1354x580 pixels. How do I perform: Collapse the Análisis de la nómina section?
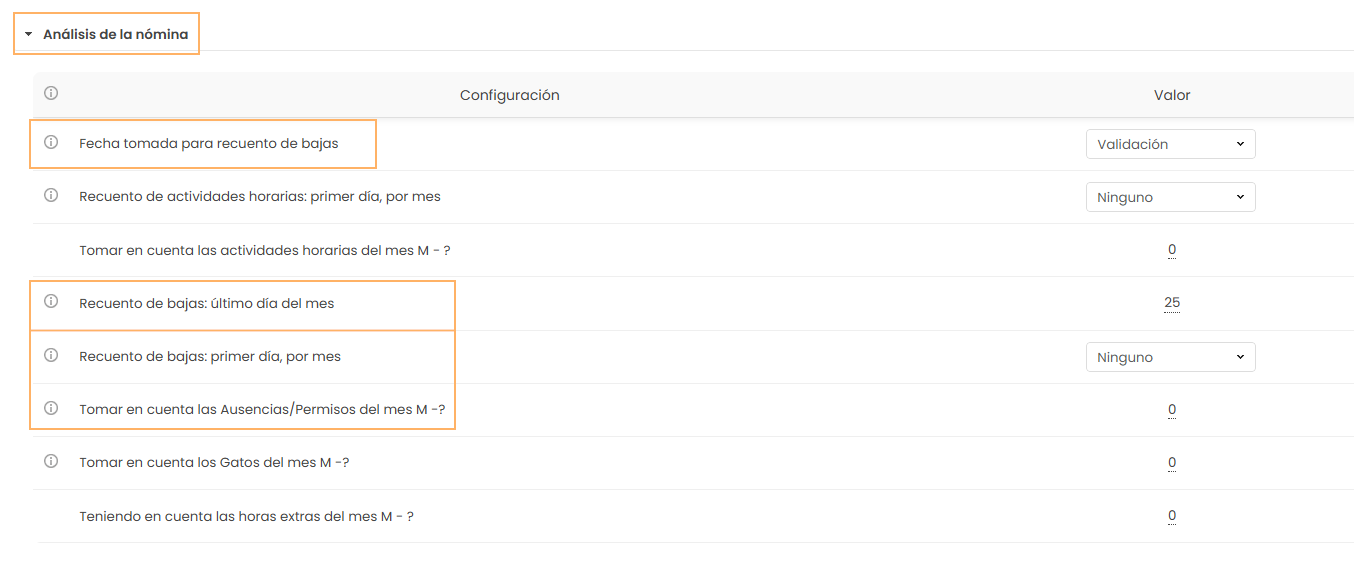(29, 34)
